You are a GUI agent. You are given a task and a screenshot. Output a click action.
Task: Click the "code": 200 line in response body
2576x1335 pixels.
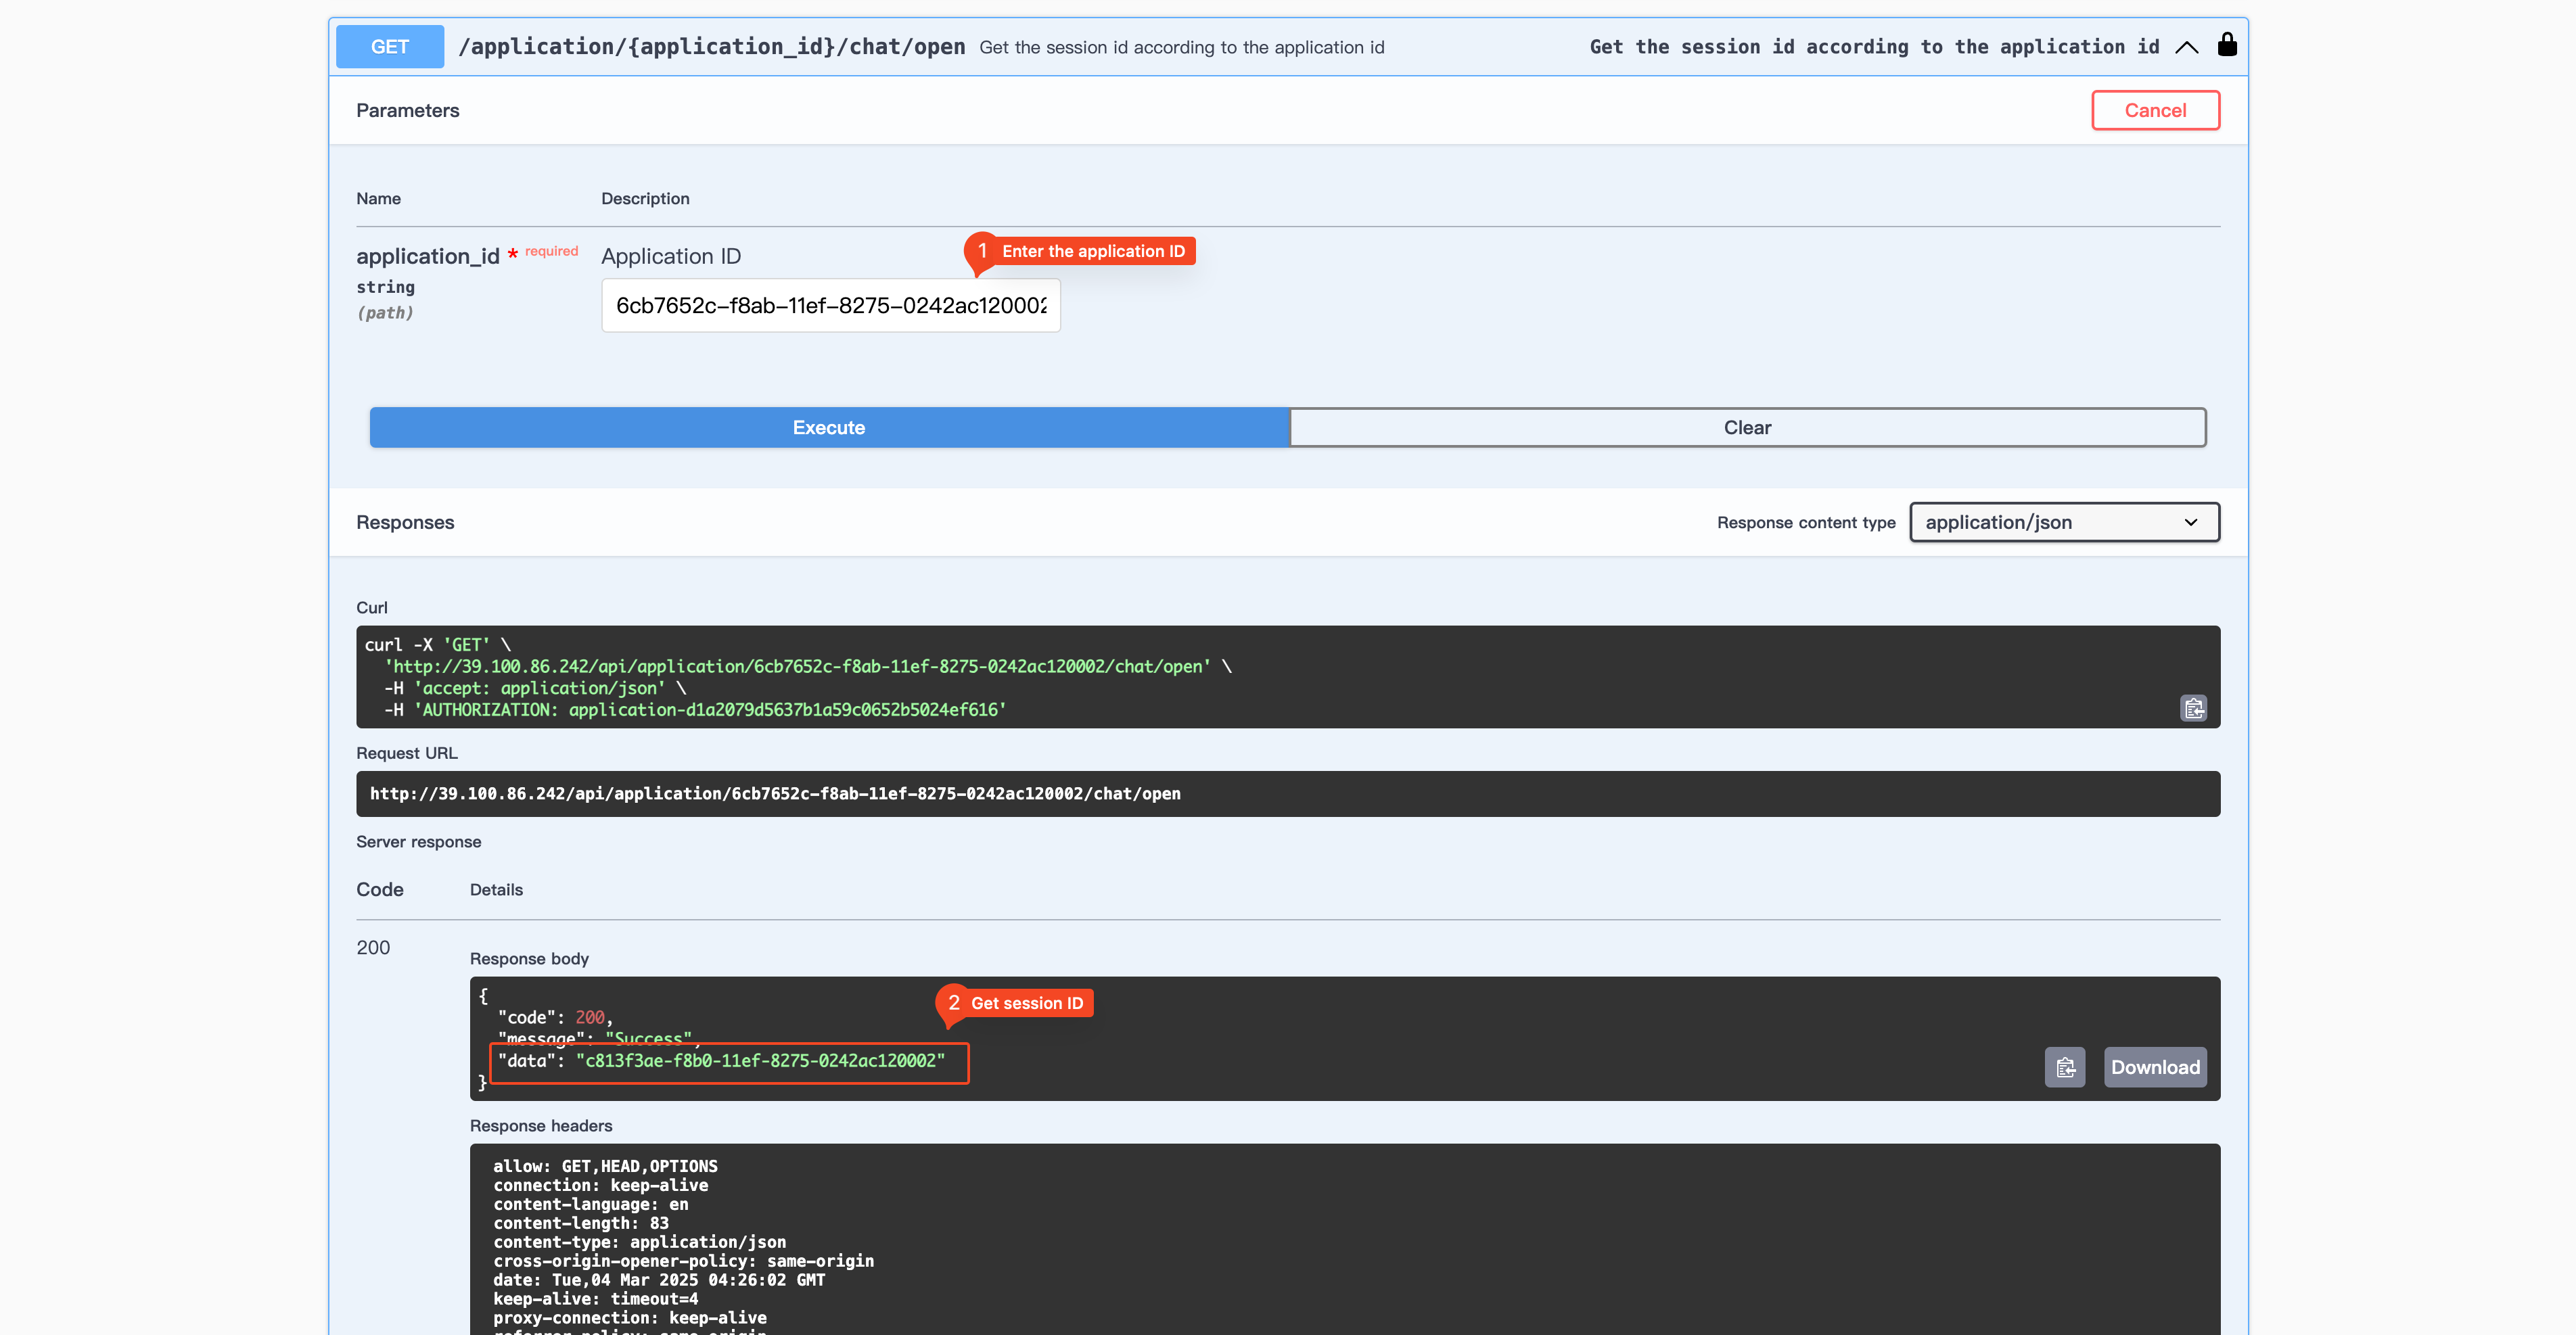pos(555,1017)
